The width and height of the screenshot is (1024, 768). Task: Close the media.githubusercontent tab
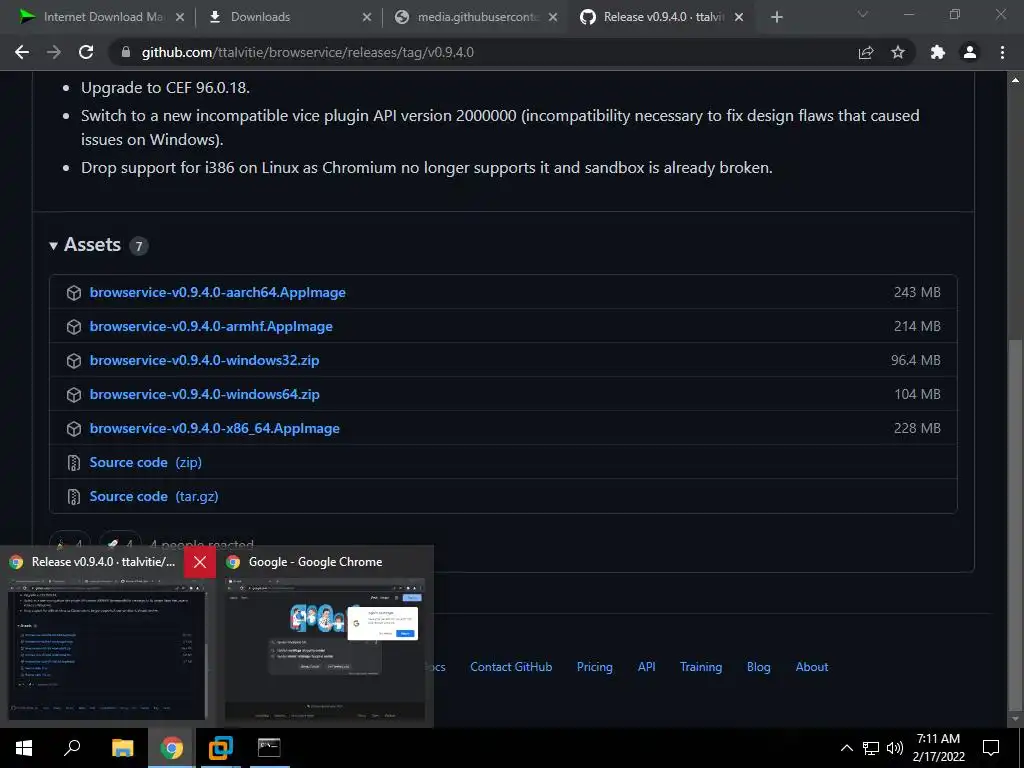553,17
